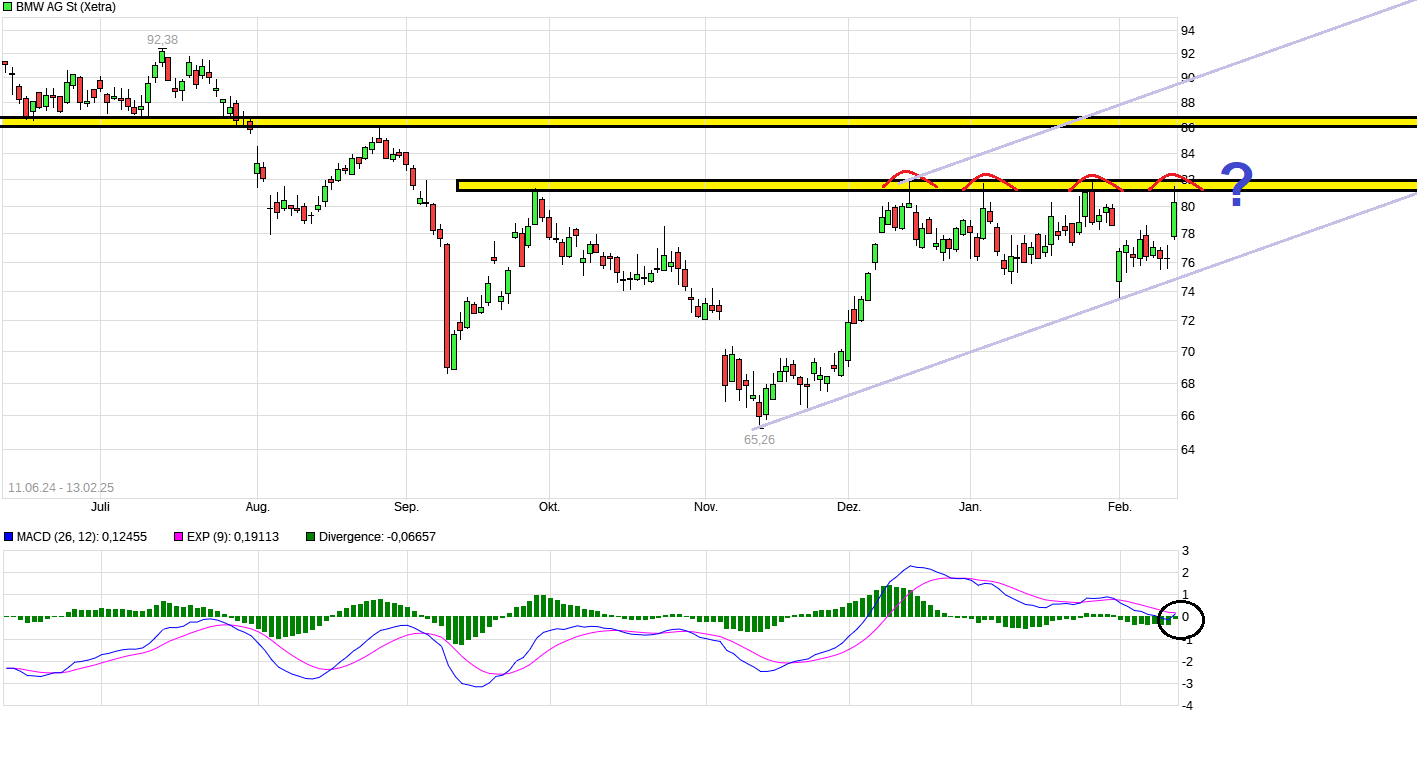Select the blue MACD legend square
Screen dimensions: 1417x762
(9, 537)
